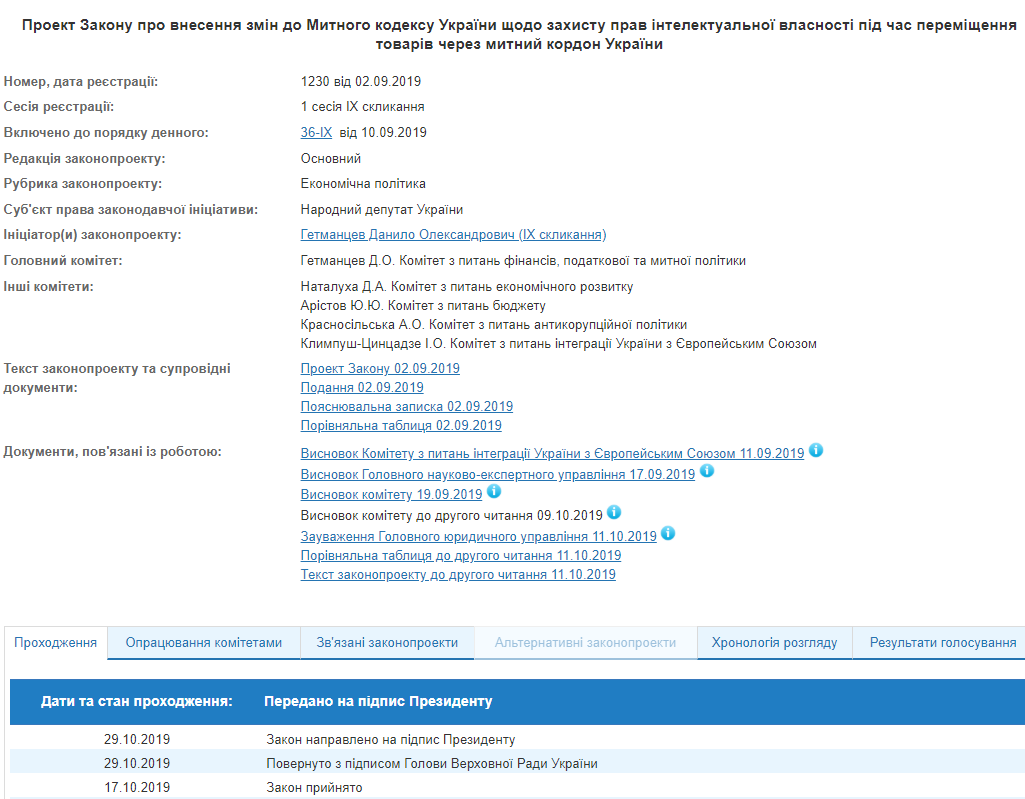Click info icon beside European integration committee conclusion
The image size is (1025, 799).
pos(816,451)
